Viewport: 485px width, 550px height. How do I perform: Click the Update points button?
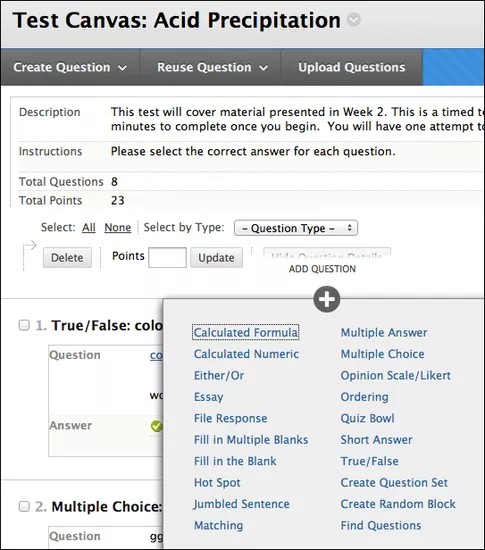click(216, 257)
